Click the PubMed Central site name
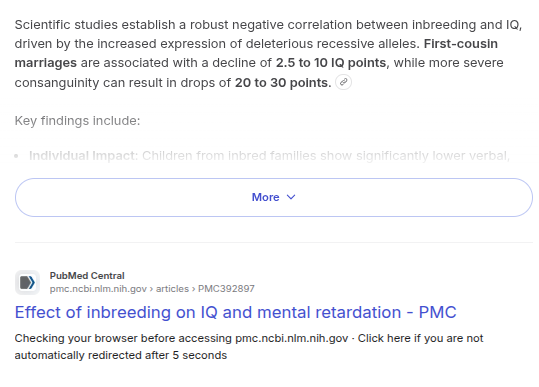539x387 pixels. [x=87, y=276]
